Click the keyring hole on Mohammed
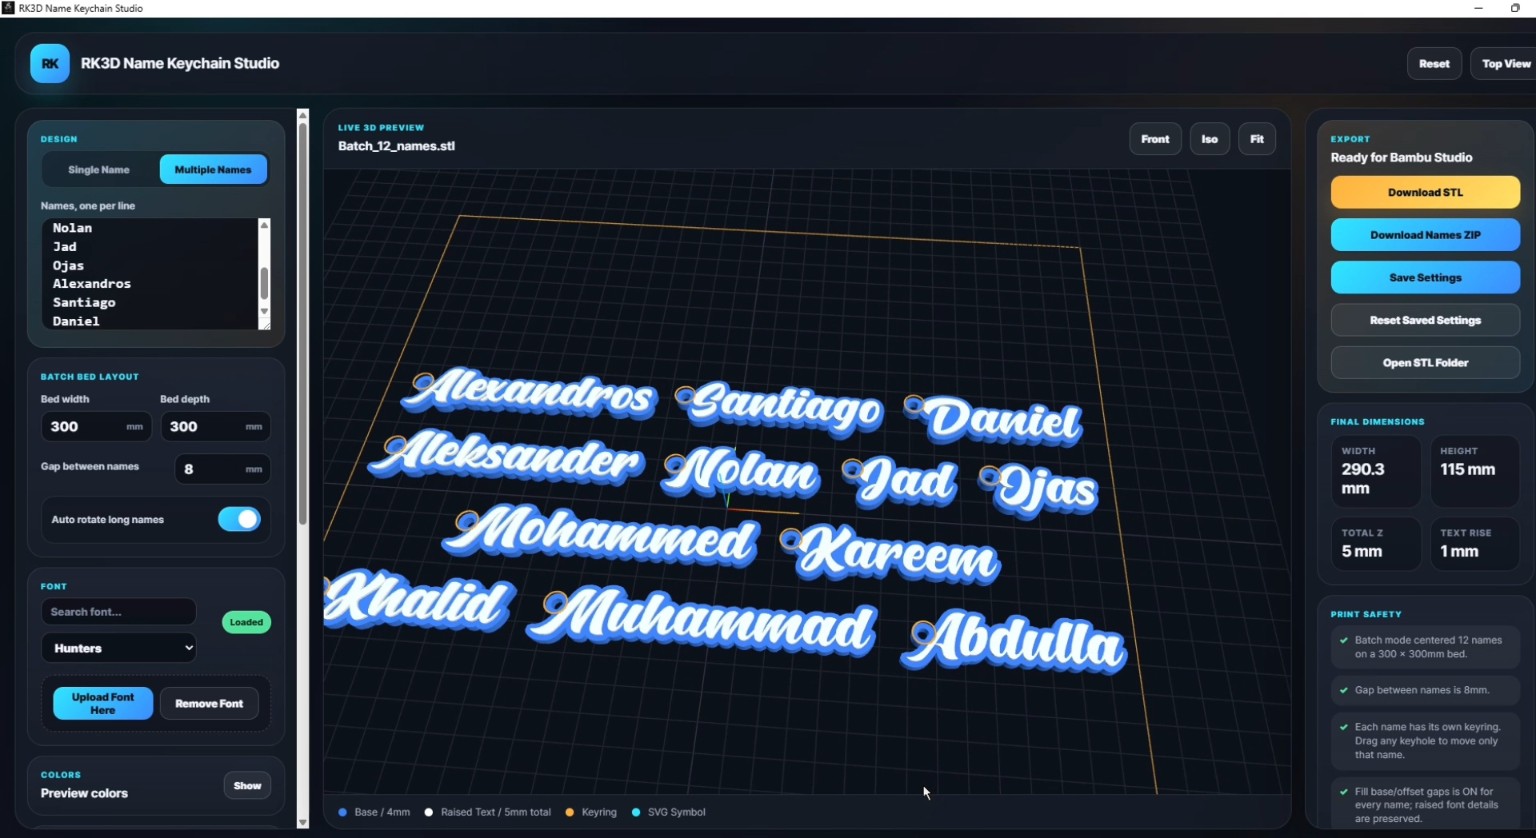1536x838 pixels. click(x=466, y=520)
